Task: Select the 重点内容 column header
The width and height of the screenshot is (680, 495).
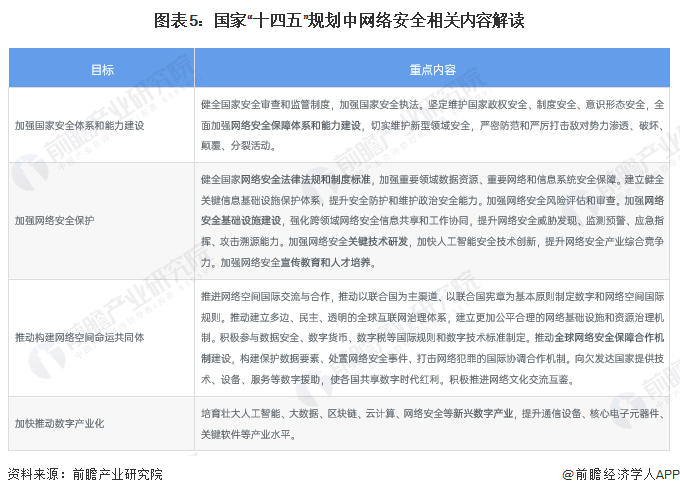Action: (x=432, y=70)
